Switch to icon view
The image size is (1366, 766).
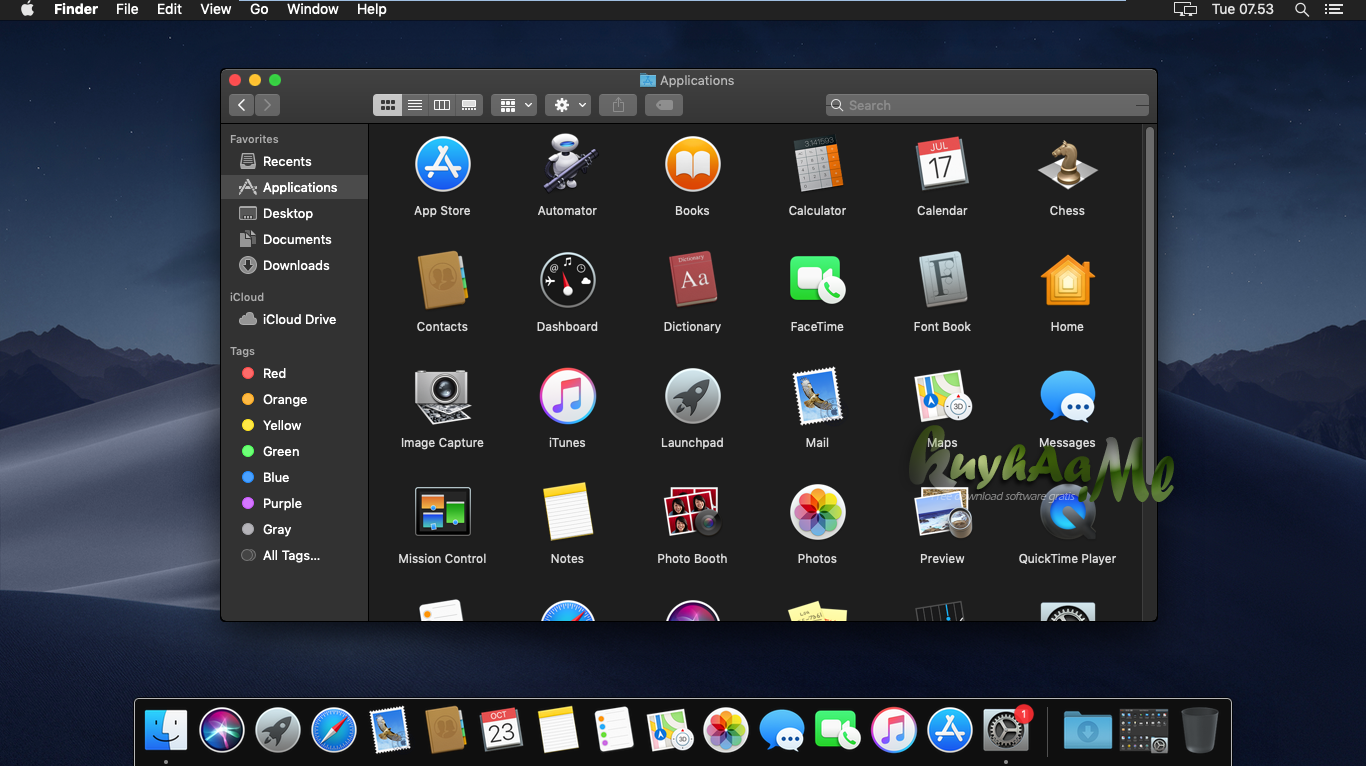click(x=388, y=105)
